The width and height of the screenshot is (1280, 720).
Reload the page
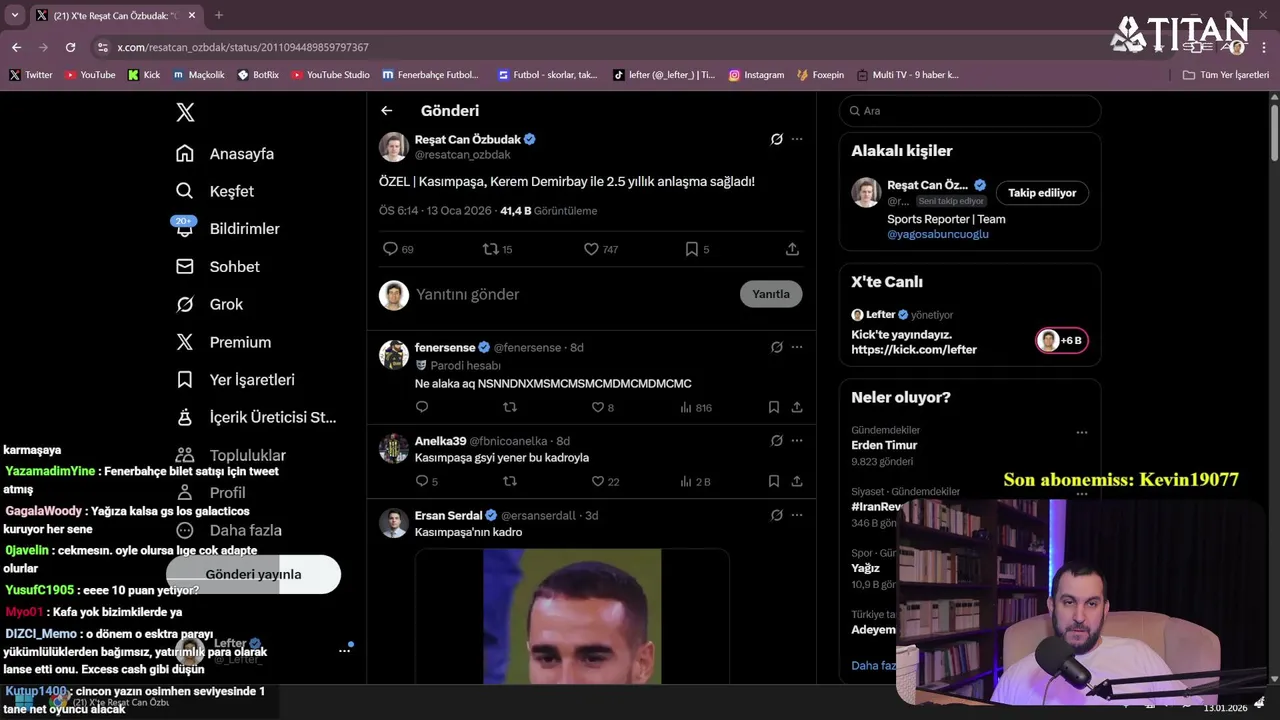[70, 47]
